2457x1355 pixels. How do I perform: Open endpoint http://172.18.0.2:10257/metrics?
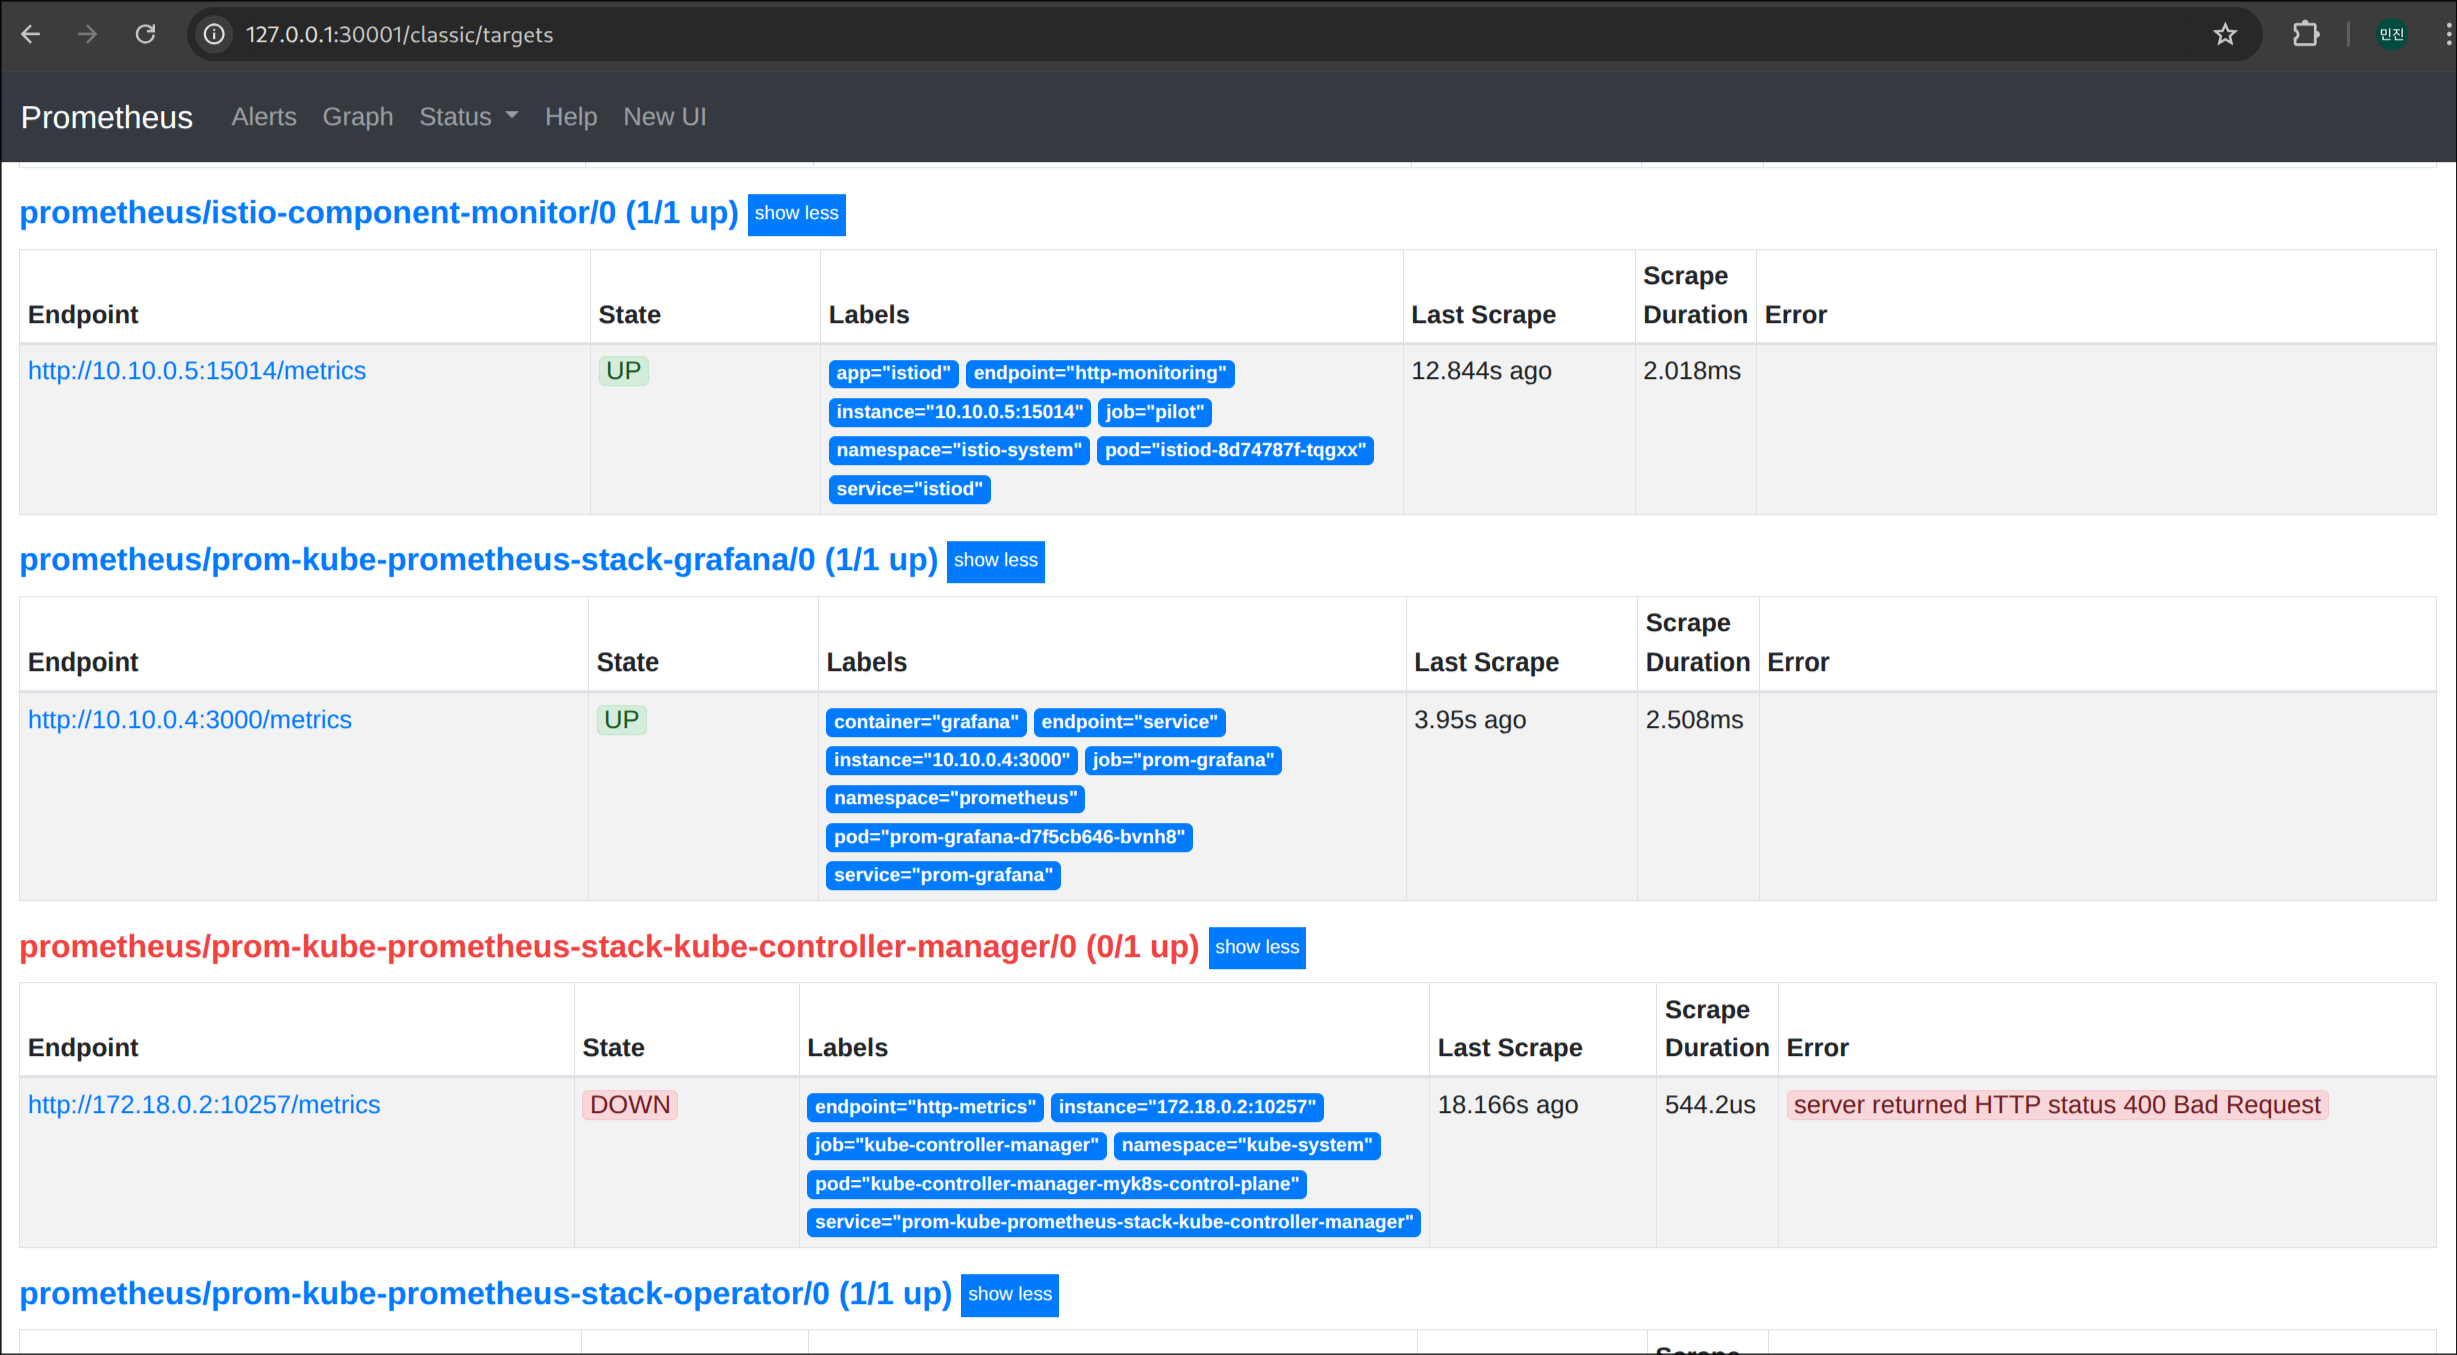coord(204,1105)
